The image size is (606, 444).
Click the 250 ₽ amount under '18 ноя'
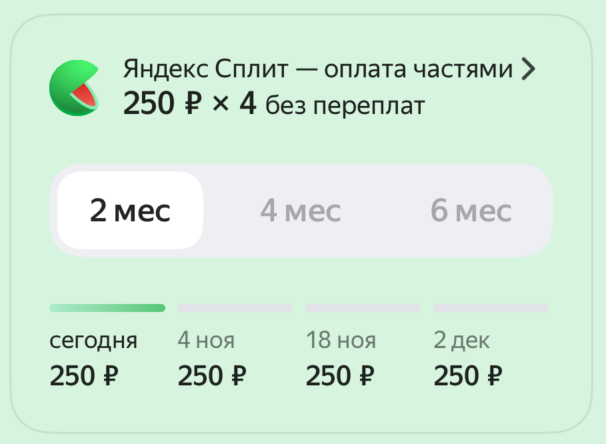tap(340, 376)
